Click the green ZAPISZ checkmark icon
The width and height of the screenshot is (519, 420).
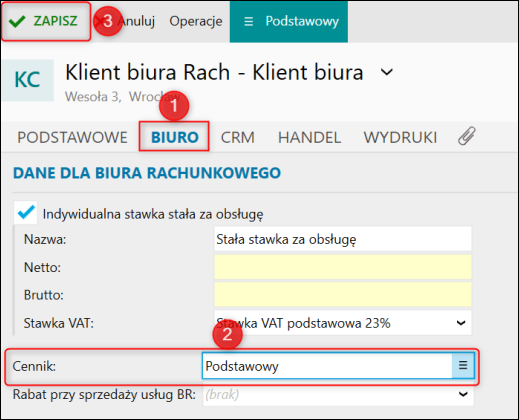pos(17,21)
